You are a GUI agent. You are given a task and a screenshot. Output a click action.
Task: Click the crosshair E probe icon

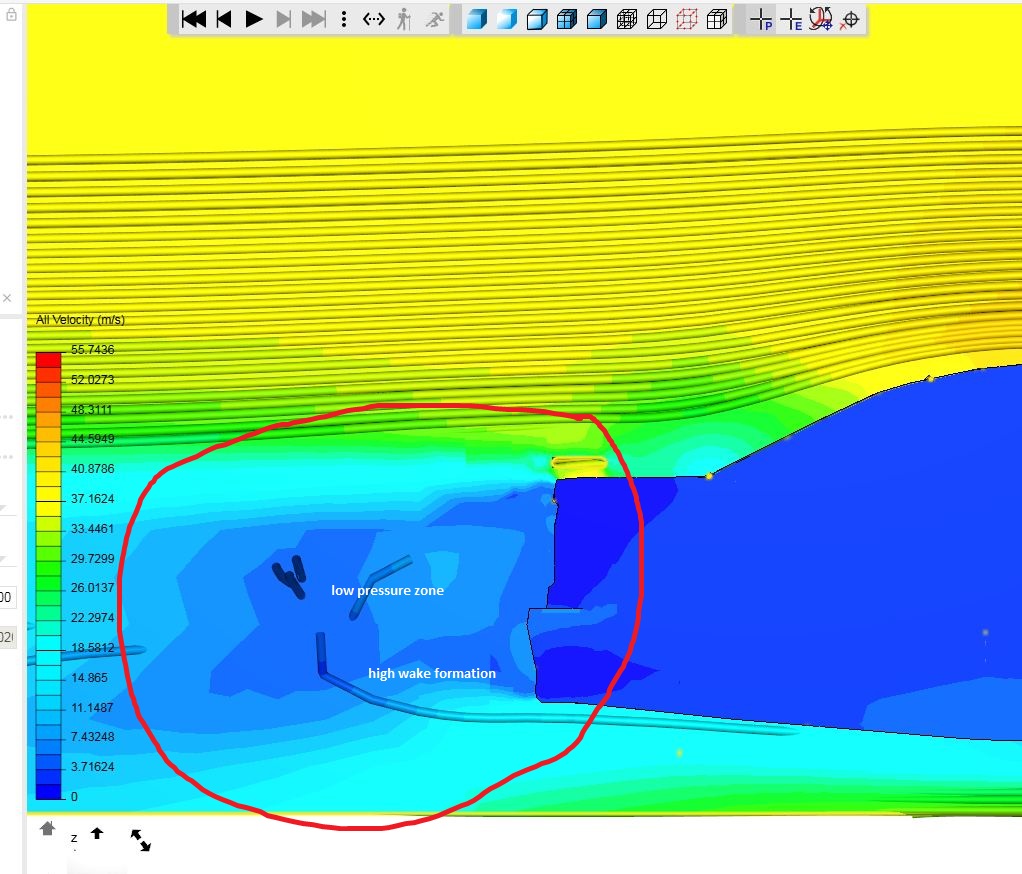pyautogui.click(x=791, y=20)
